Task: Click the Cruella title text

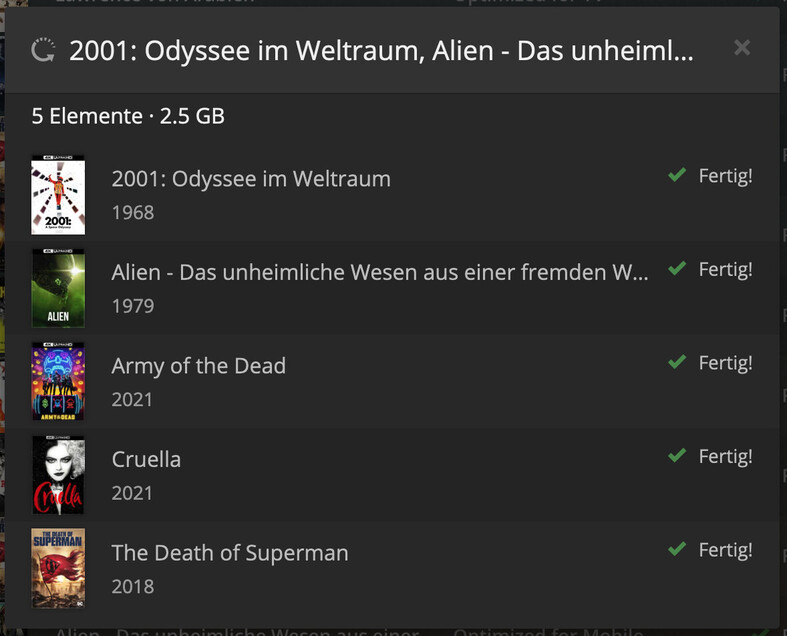Action: [146, 459]
